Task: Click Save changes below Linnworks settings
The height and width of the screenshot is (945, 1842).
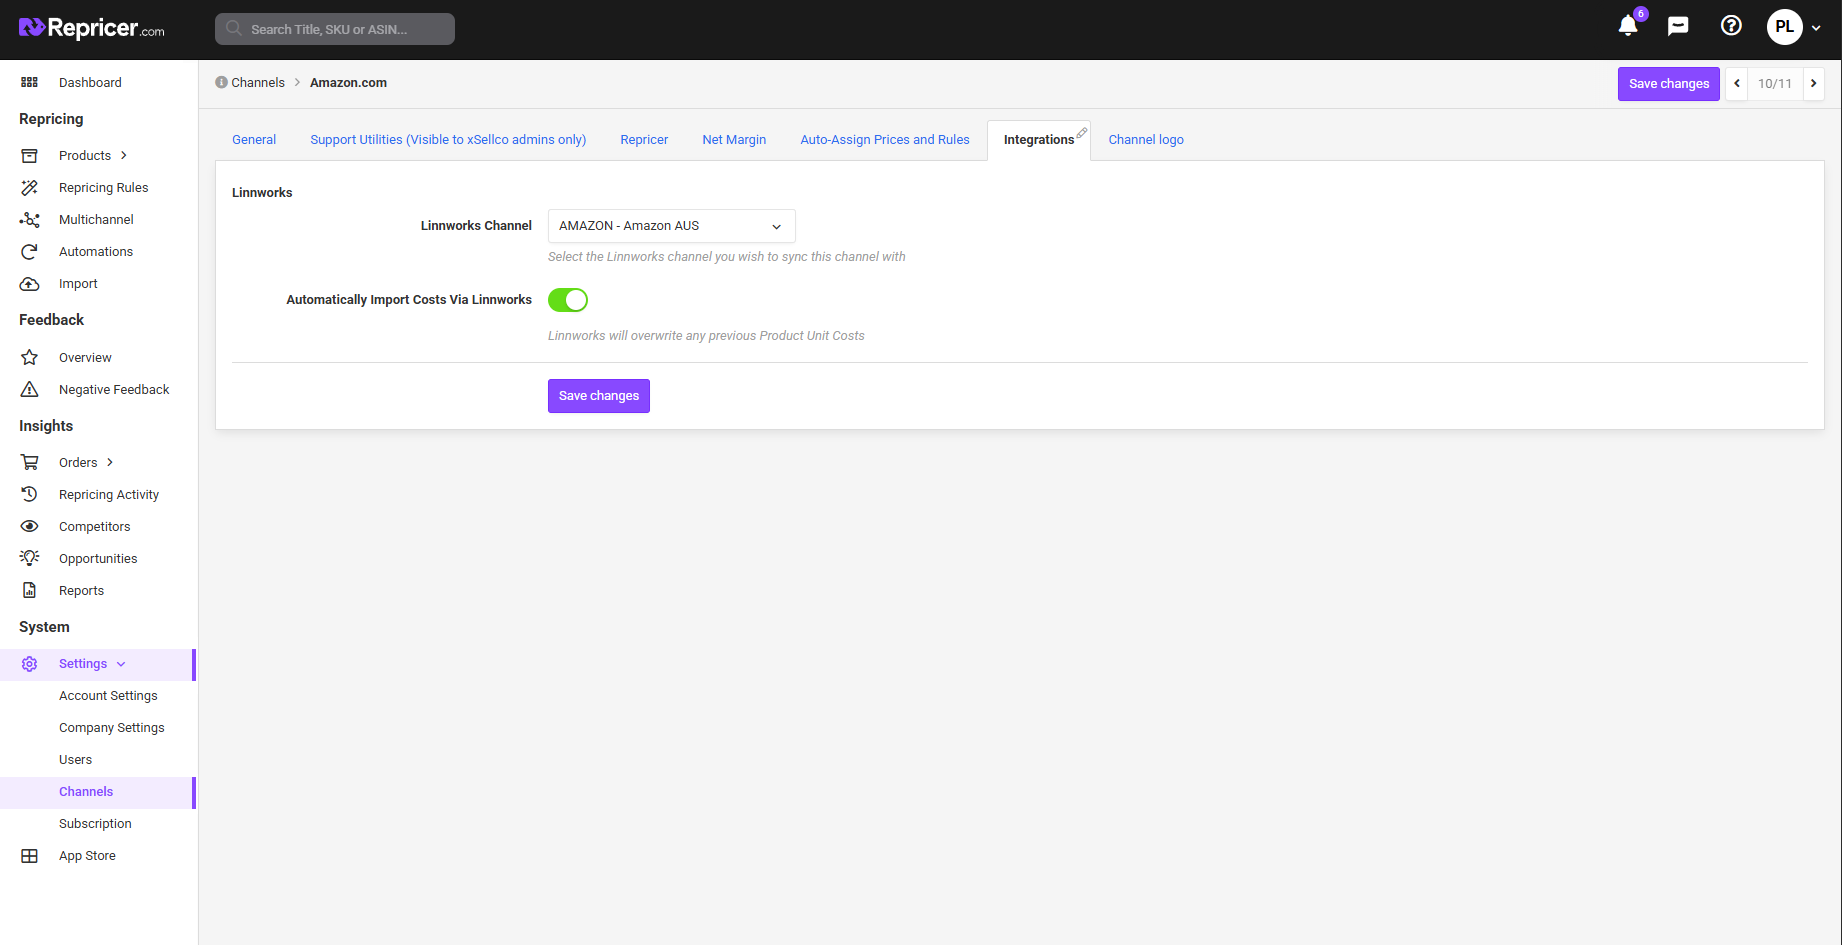Action: point(599,396)
